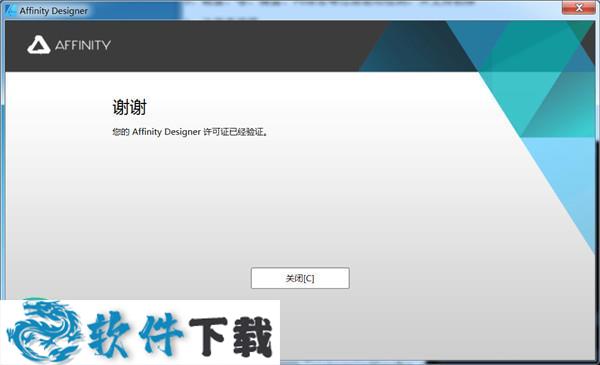The width and height of the screenshot is (600, 365).
Task: Click empty gray area above the 关闭 button
Action: tap(300, 214)
